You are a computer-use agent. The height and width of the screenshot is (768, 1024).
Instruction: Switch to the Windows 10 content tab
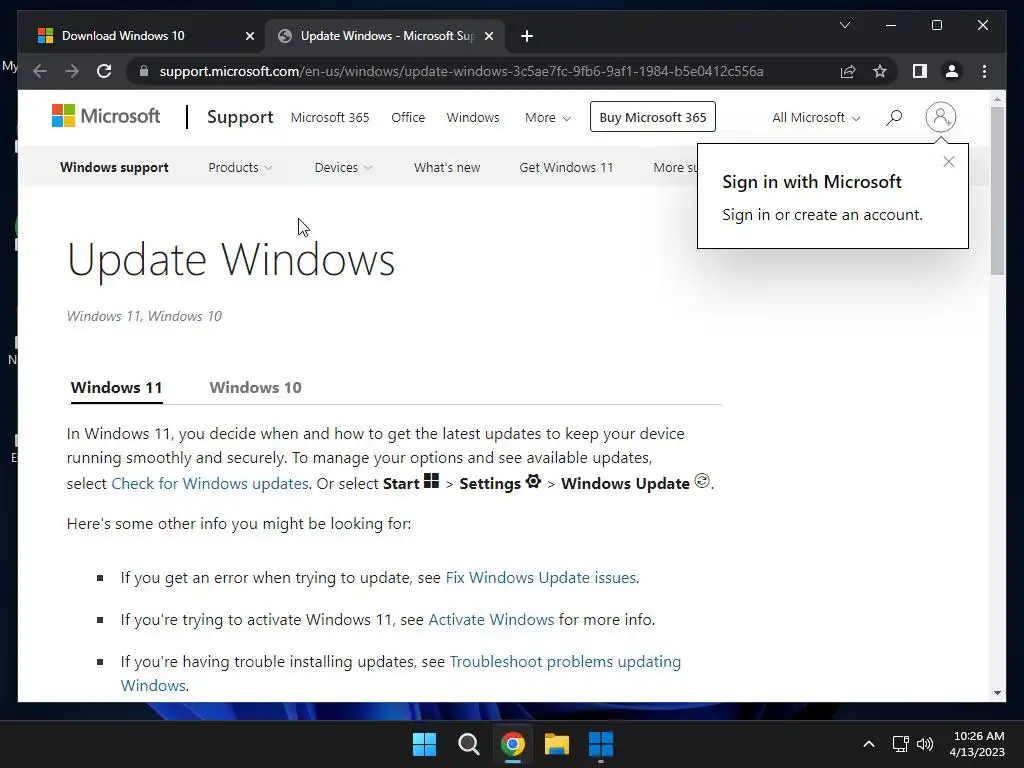pyautogui.click(x=255, y=387)
